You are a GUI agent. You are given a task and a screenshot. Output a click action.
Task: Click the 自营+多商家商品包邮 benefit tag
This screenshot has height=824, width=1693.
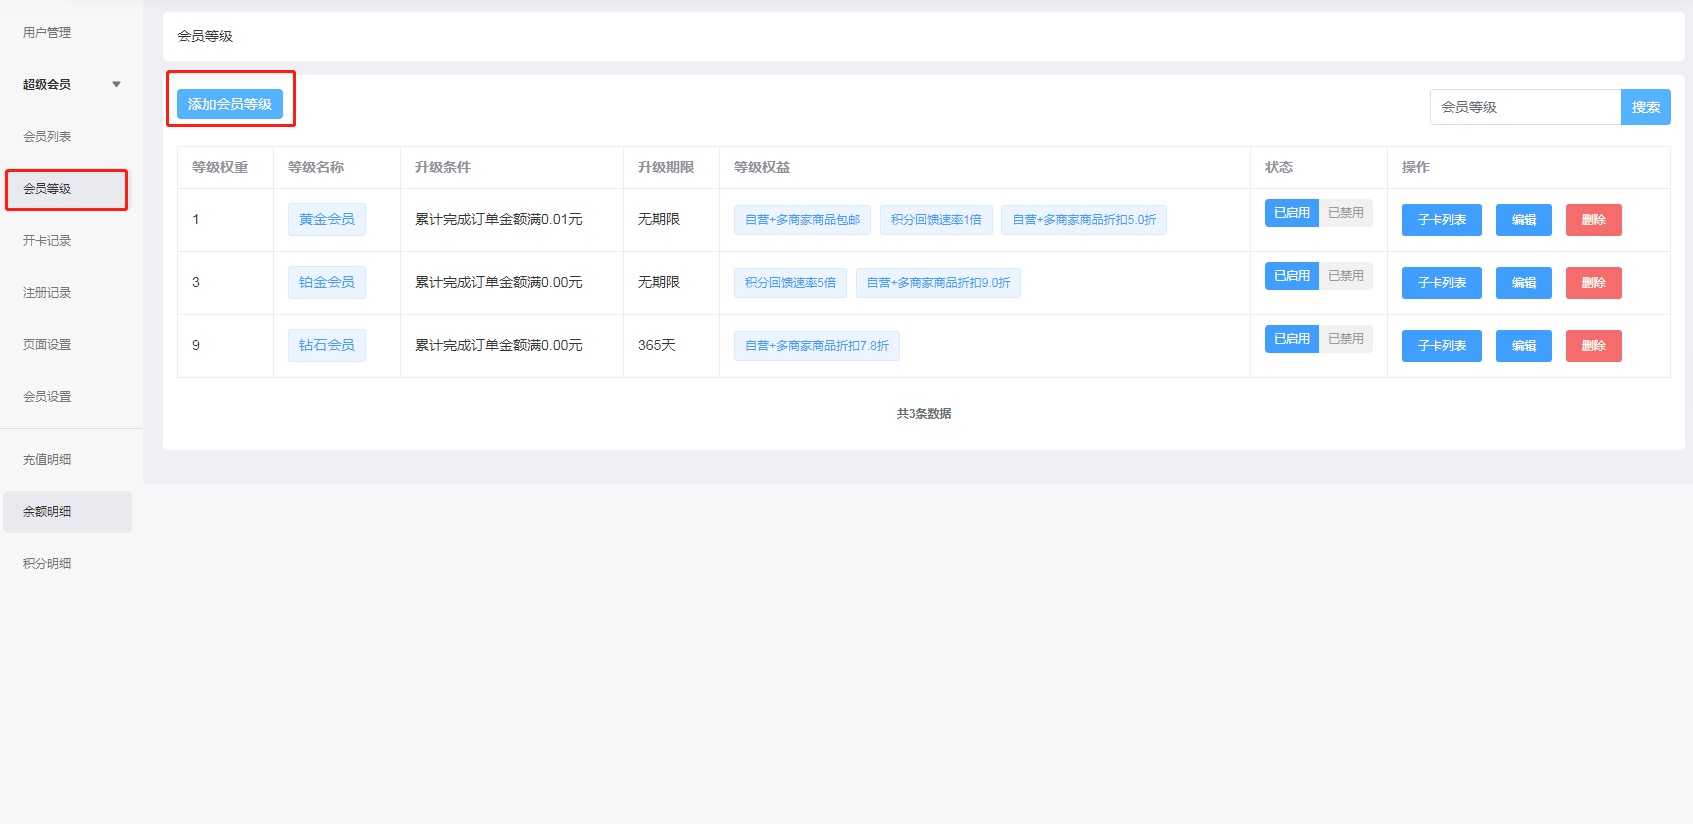[802, 220]
